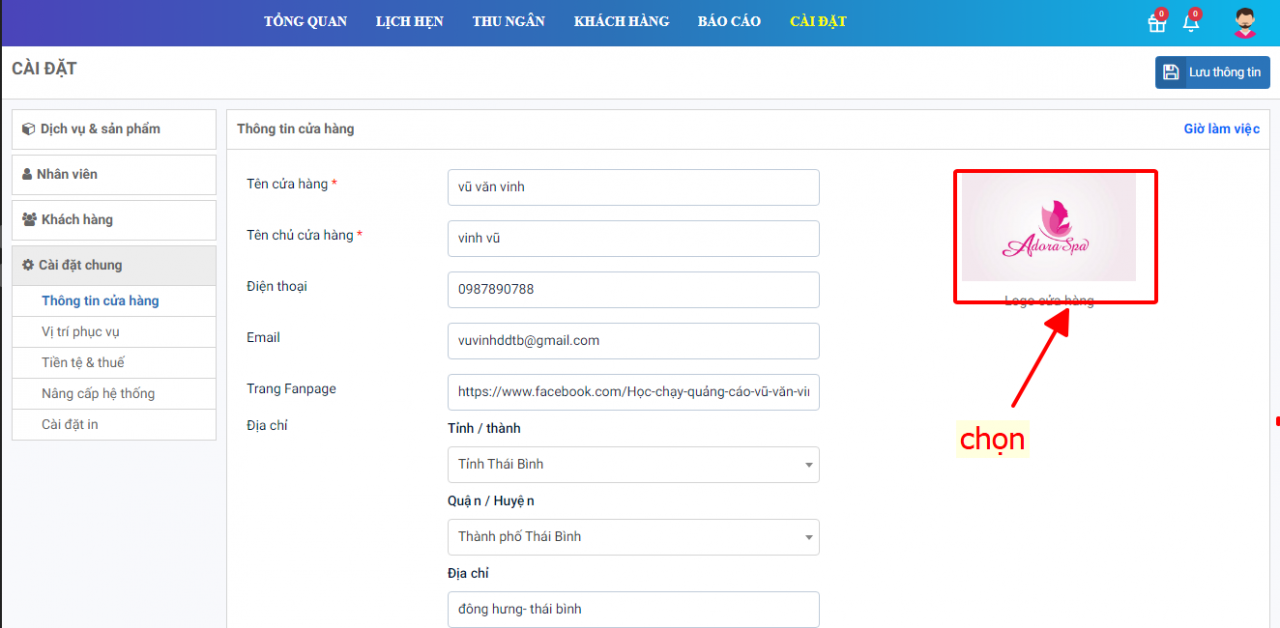Go to the BÁO CÁO menu

pyautogui.click(x=729, y=22)
